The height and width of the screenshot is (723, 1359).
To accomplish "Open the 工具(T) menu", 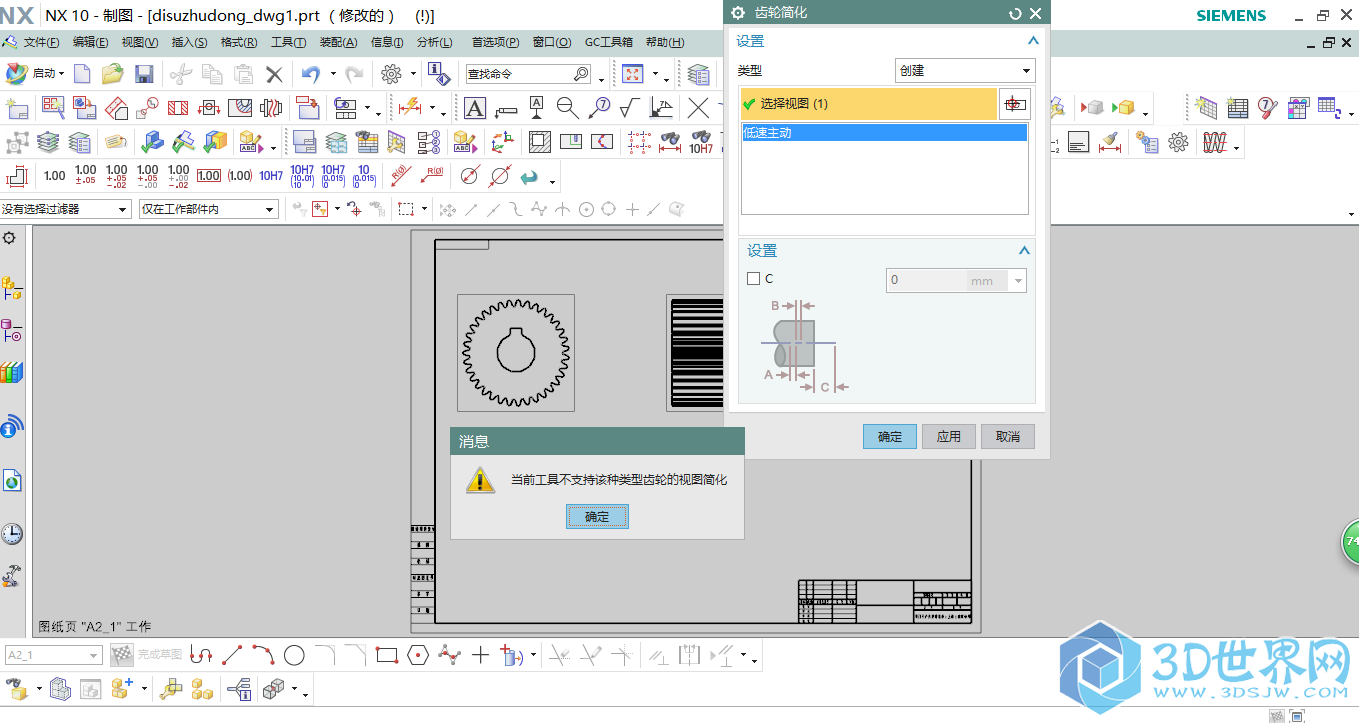I will pos(288,42).
